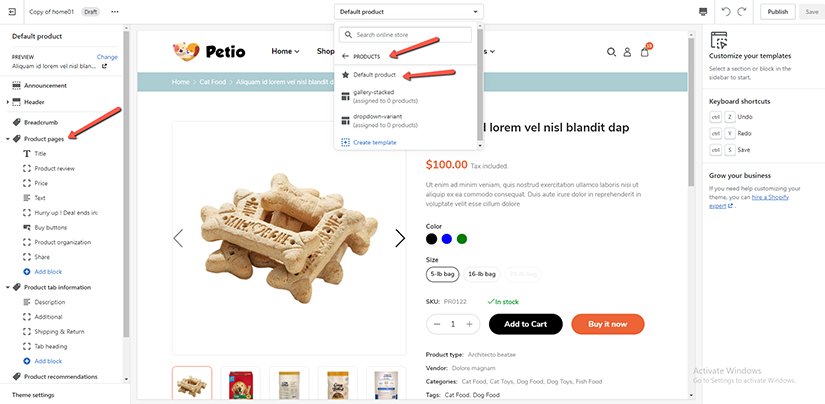Screen dimensions: 825x404
Task: Go back using the Products arrow
Action: coord(346,56)
